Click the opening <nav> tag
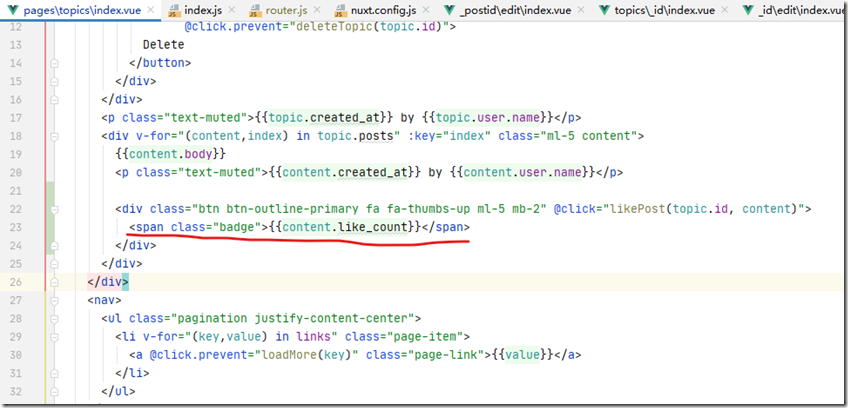This screenshot has height=408, width=848. pyautogui.click(x=105, y=300)
